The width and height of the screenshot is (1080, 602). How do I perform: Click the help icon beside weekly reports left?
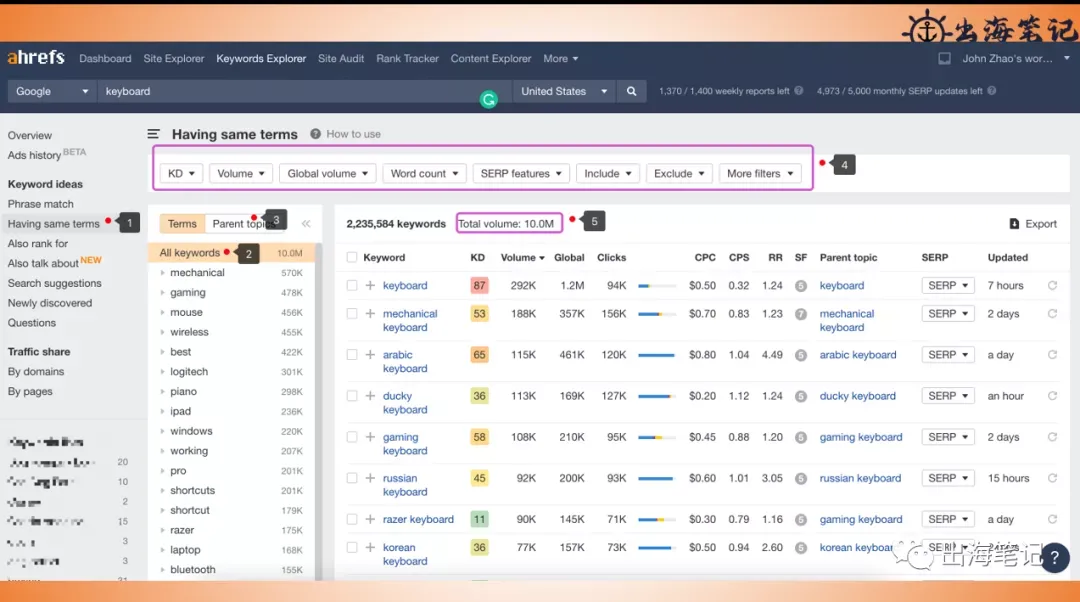coord(798,90)
